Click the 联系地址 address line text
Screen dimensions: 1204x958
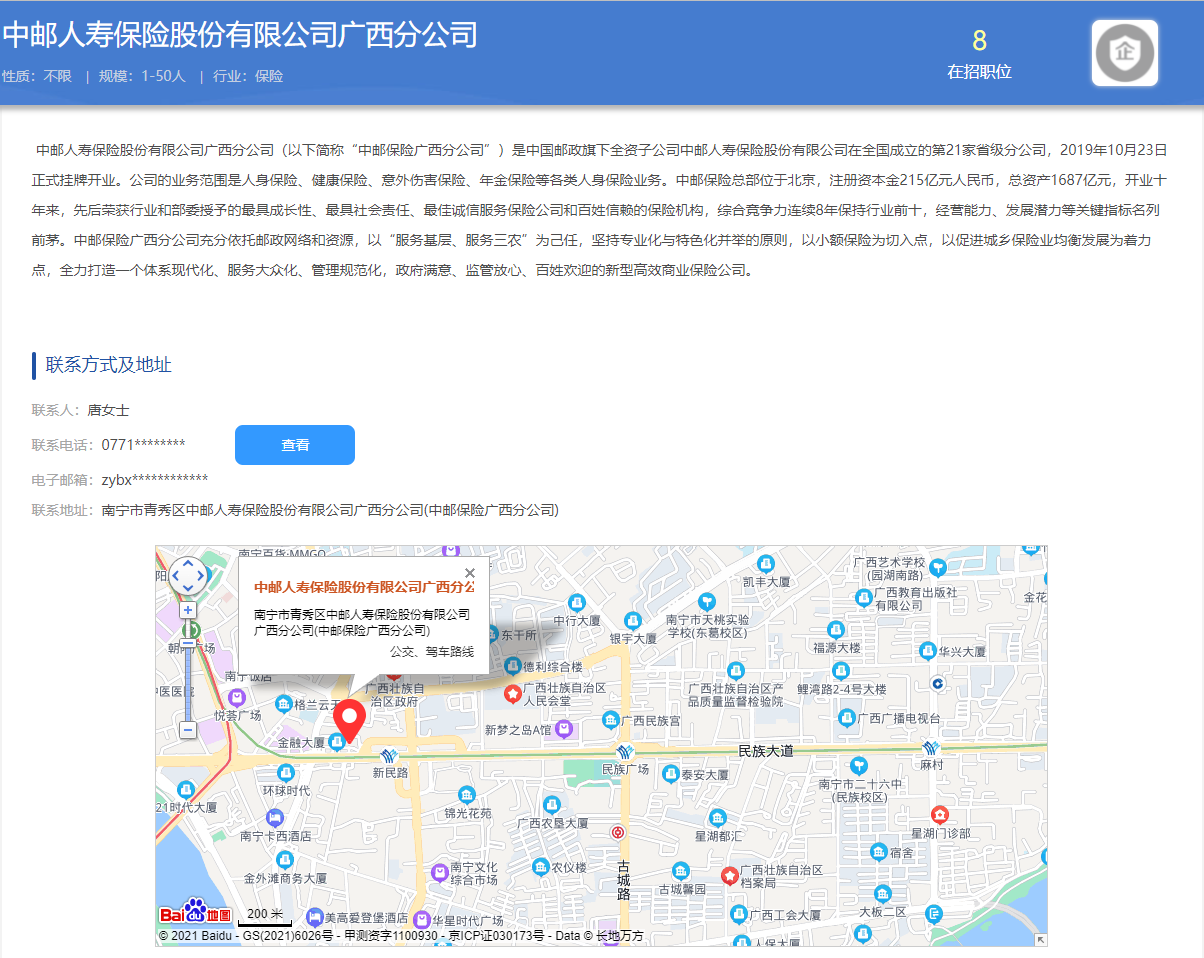pyautogui.click(x=330, y=510)
